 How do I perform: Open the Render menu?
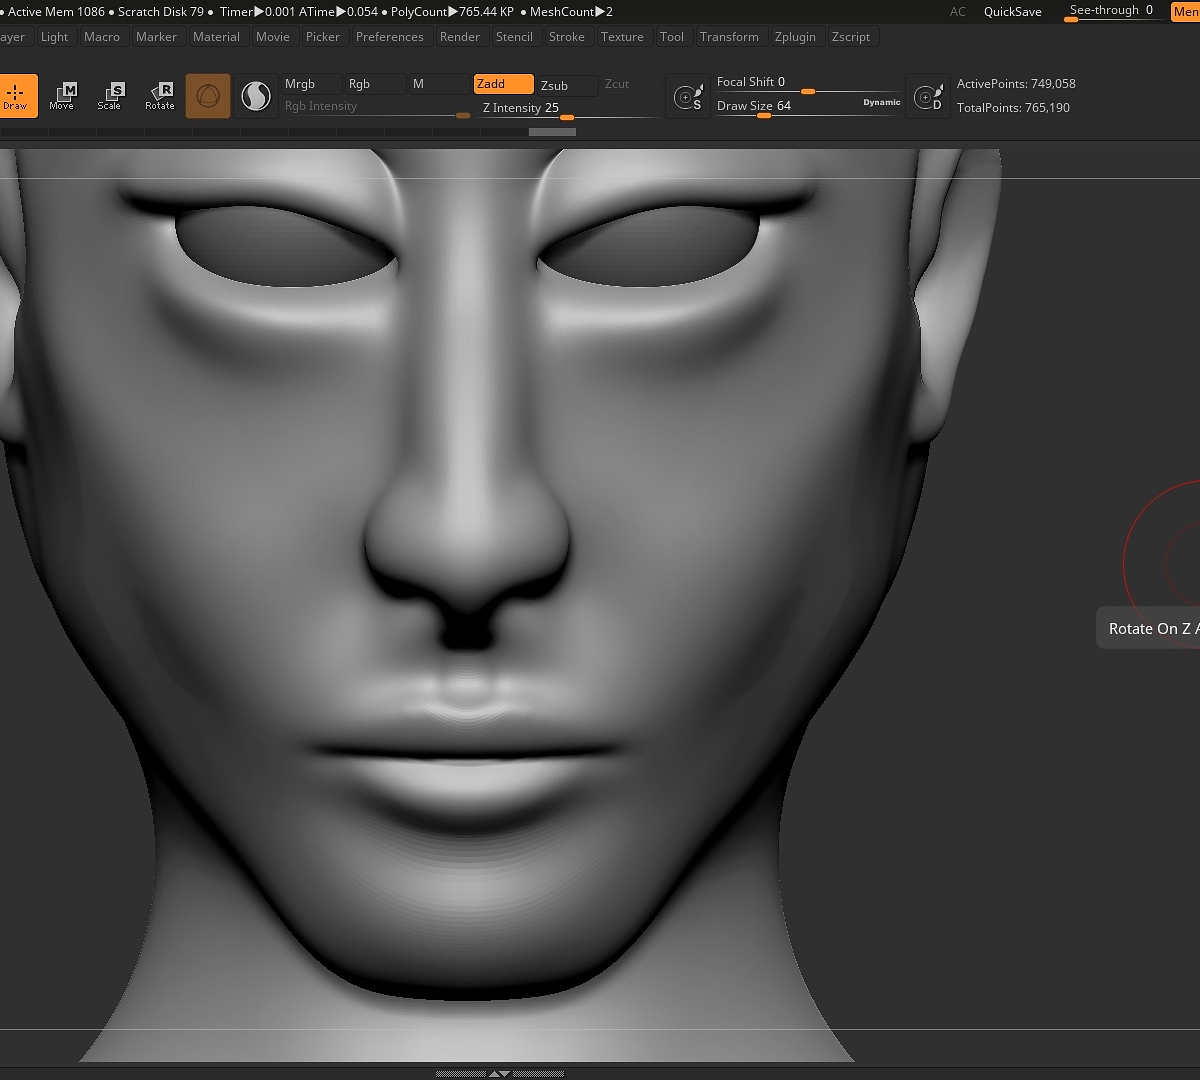(460, 37)
